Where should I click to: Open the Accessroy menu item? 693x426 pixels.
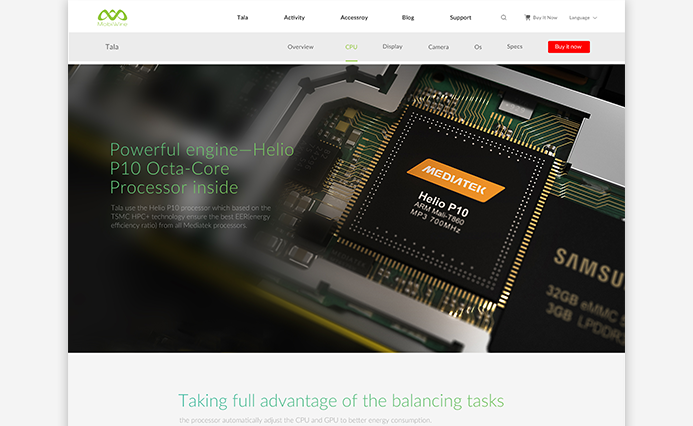353,17
